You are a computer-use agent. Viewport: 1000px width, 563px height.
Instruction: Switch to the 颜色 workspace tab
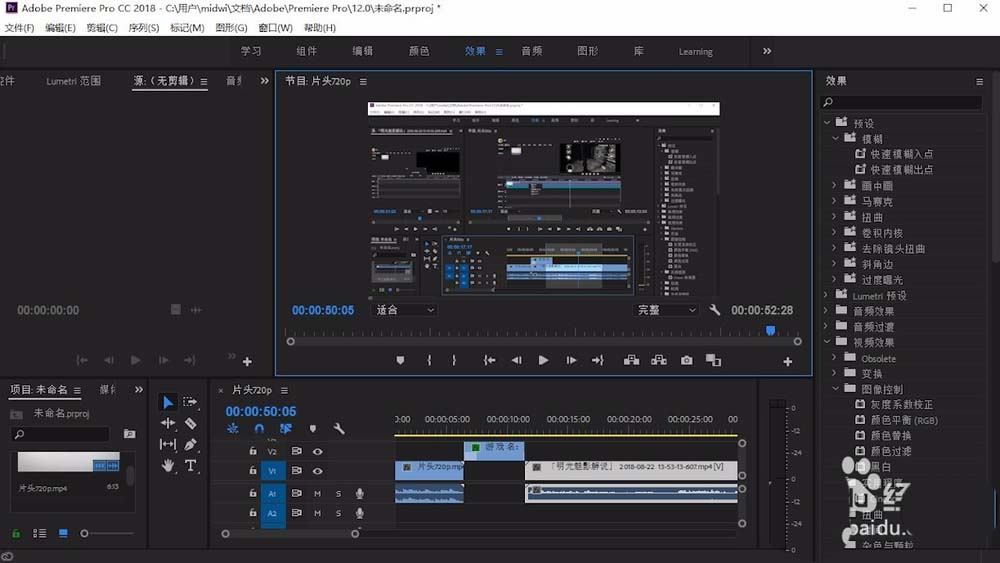coord(419,51)
